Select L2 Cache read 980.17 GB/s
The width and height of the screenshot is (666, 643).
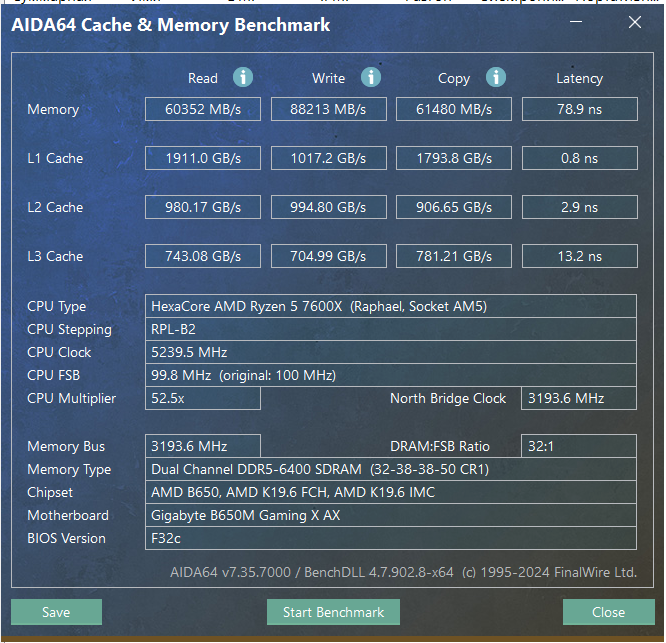(x=203, y=207)
